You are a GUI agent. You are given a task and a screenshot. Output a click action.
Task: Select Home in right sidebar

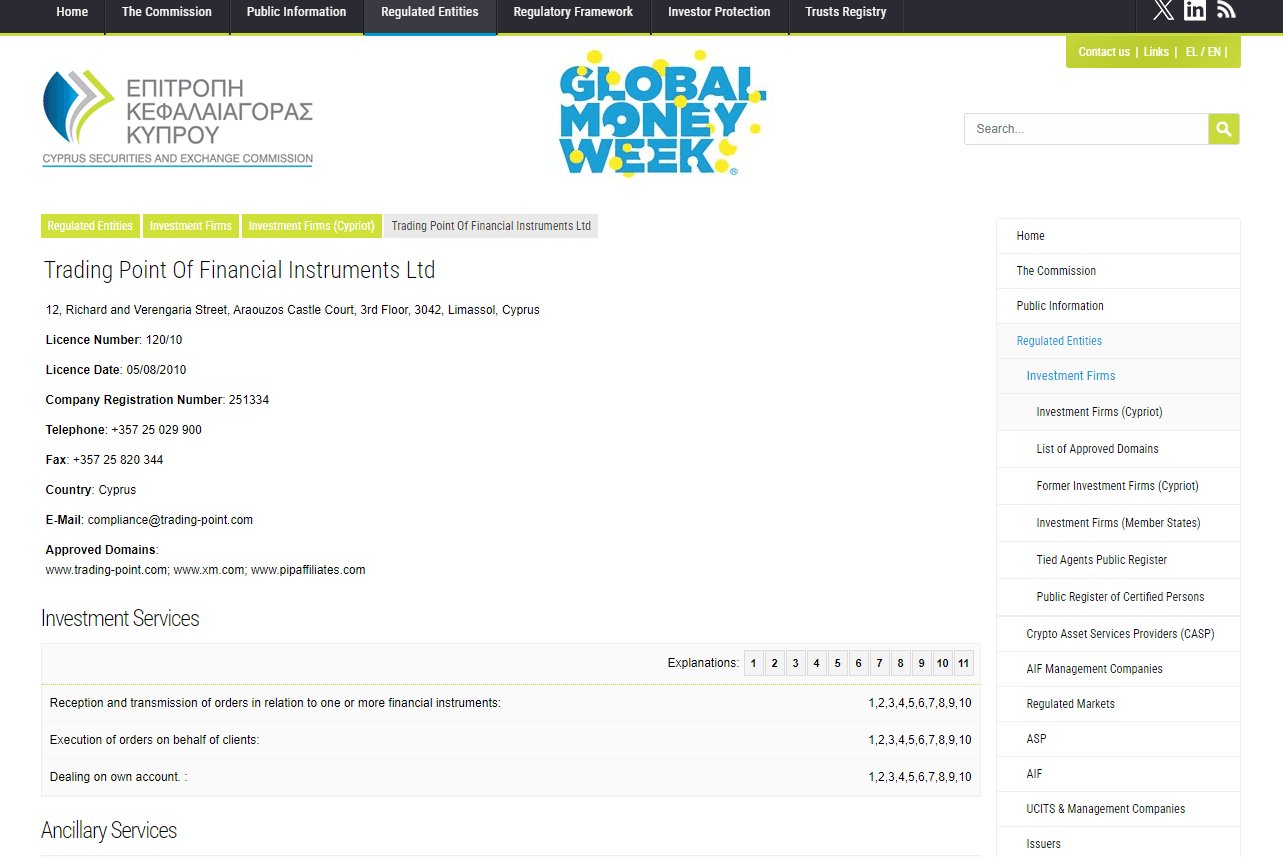pyautogui.click(x=1118, y=236)
